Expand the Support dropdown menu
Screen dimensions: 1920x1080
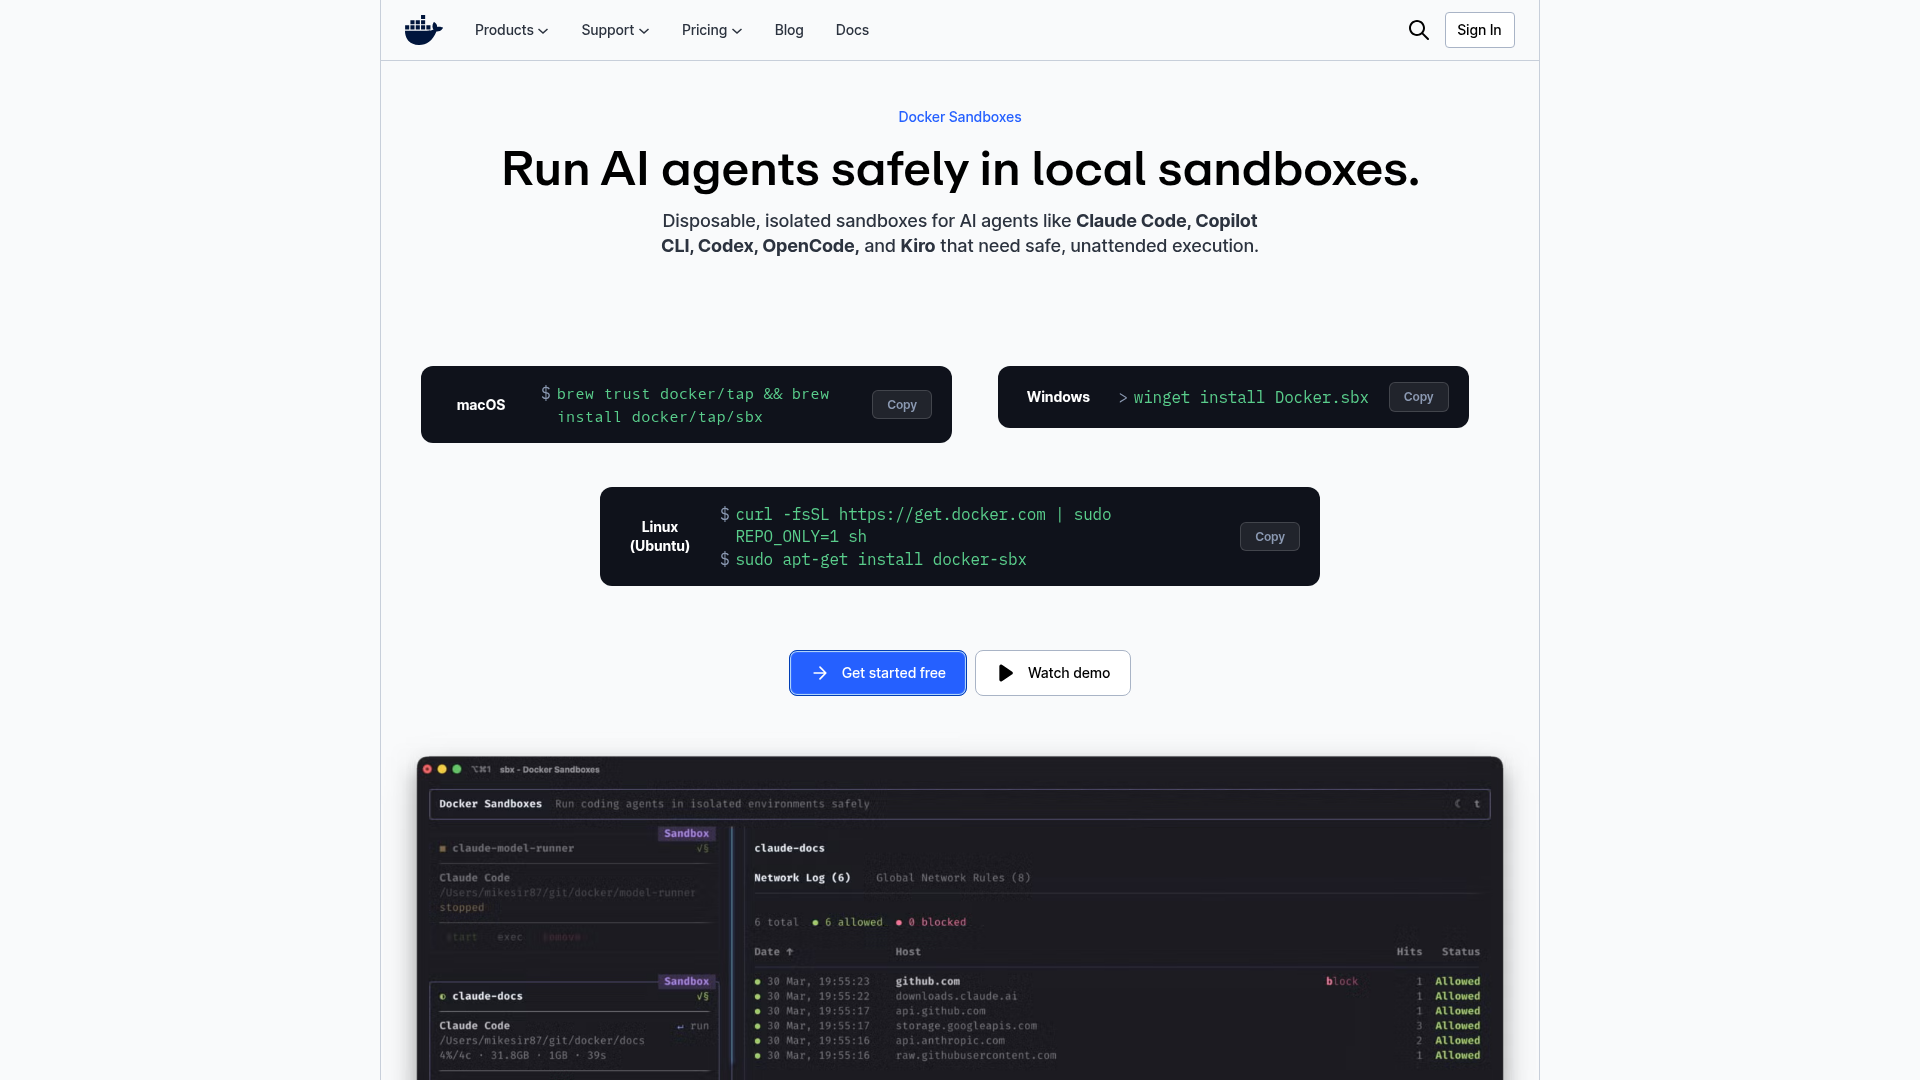point(615,30)
